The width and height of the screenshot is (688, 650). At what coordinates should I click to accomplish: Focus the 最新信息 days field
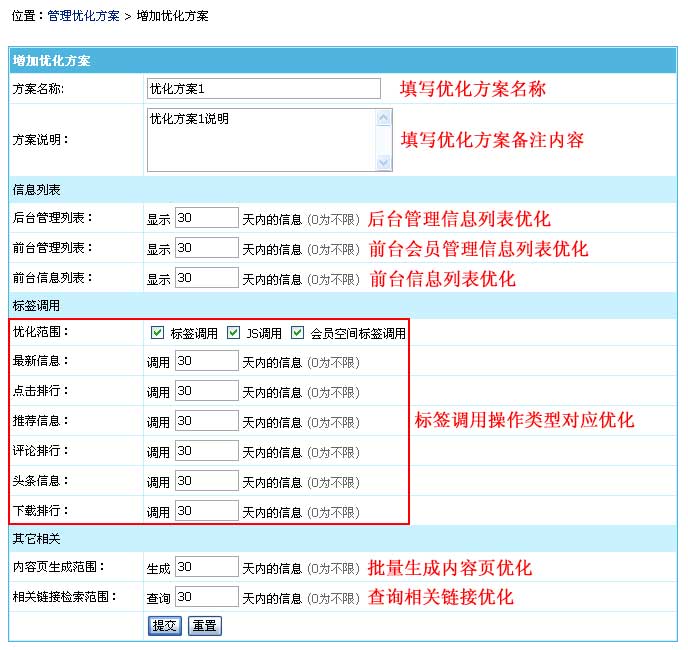pos(206,362)
